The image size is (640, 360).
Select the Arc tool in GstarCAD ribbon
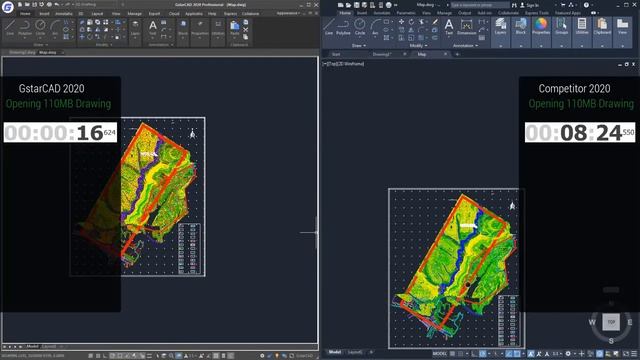click(55, 28)
